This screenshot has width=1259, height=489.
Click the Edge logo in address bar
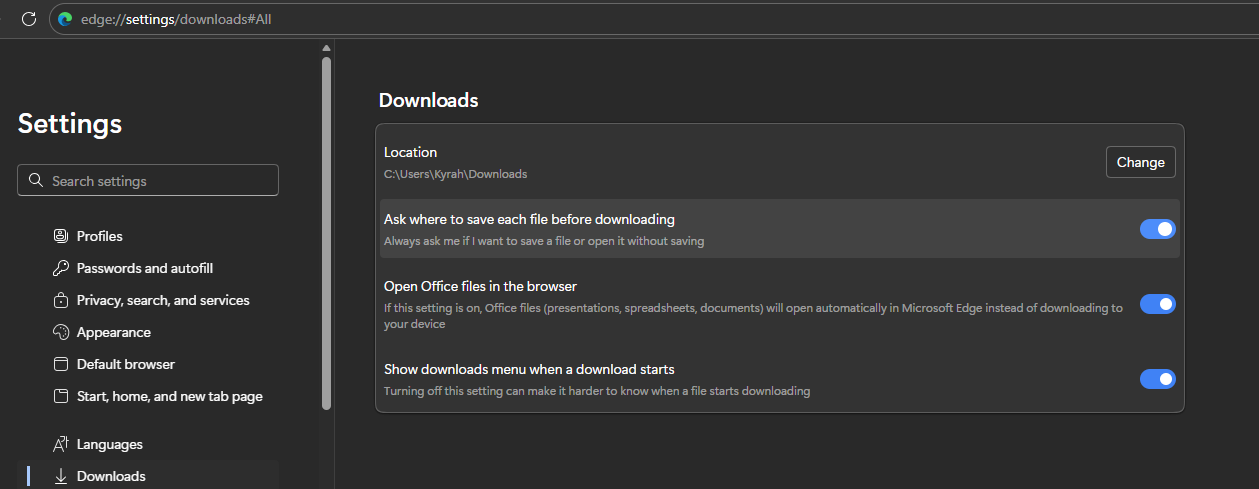[x=66, y=19]
